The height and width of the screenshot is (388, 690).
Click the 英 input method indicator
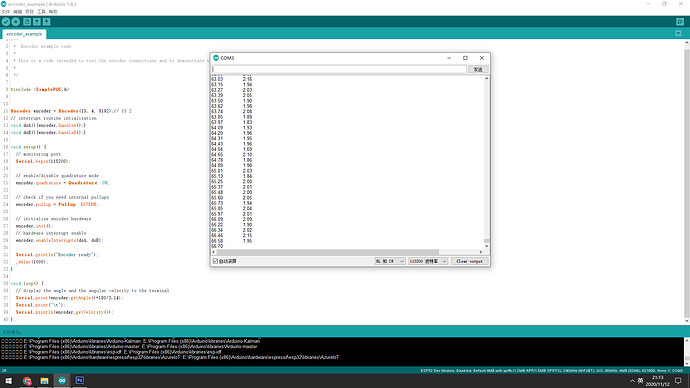[641, 381]
